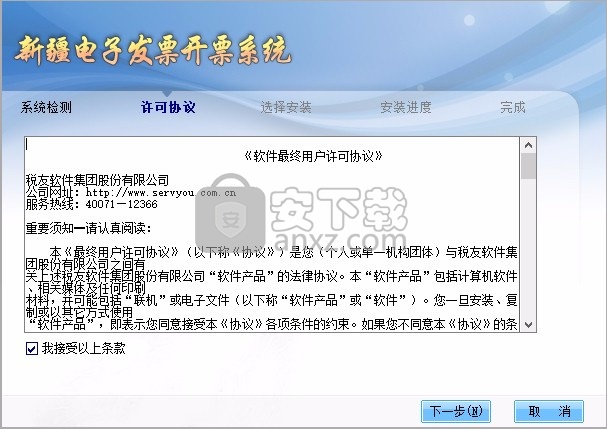Click the 取消 button

(x=549, y=411)
